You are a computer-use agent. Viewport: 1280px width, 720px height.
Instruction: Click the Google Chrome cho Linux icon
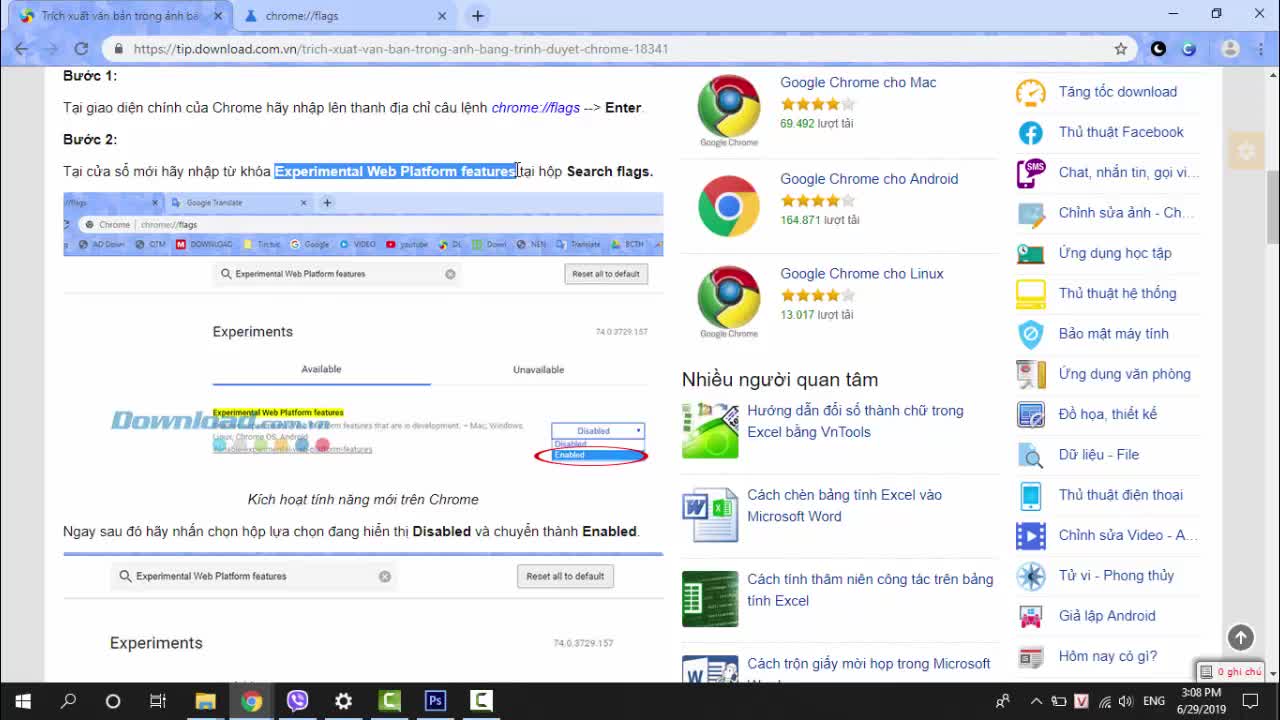point(729,300)
